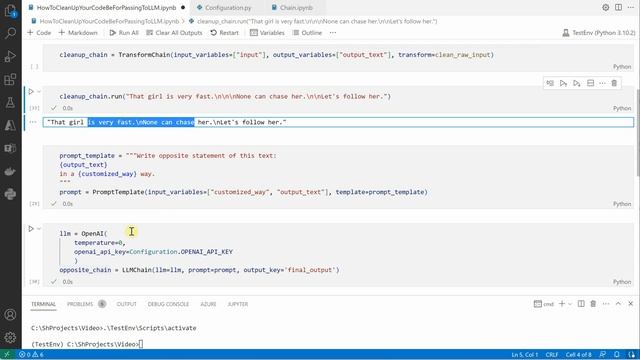Open the Docker whale view
Image resolution: width=640 pixels, height=360 pixels.
pyautogui.click(x=10, y=171)
